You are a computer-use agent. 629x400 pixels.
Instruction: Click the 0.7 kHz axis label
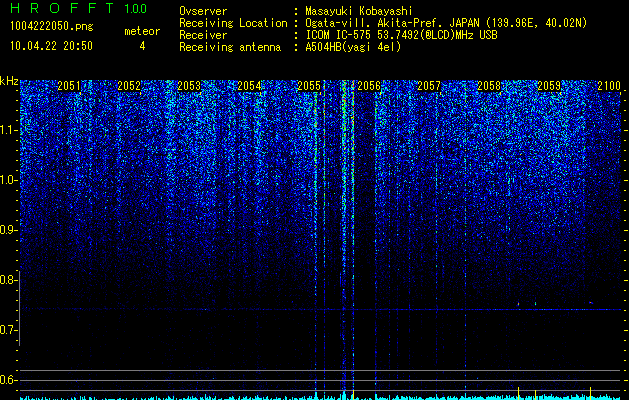pos(8,330)
